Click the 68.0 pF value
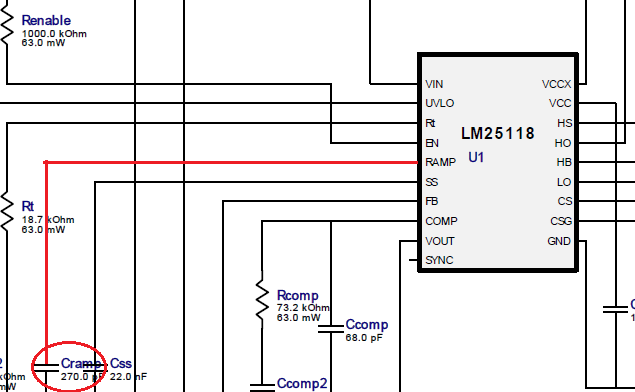The width and height of the screenshot is (635, 392). click(364, 337)
